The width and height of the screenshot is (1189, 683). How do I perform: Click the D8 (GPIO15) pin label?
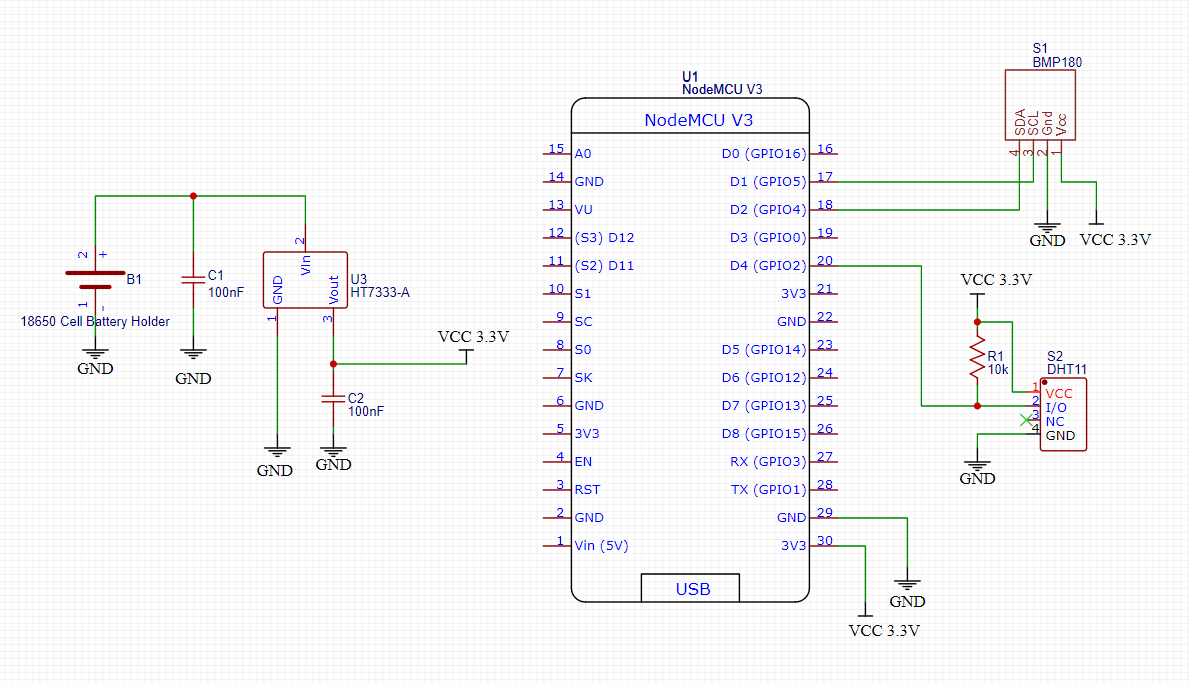click(764, 434)
